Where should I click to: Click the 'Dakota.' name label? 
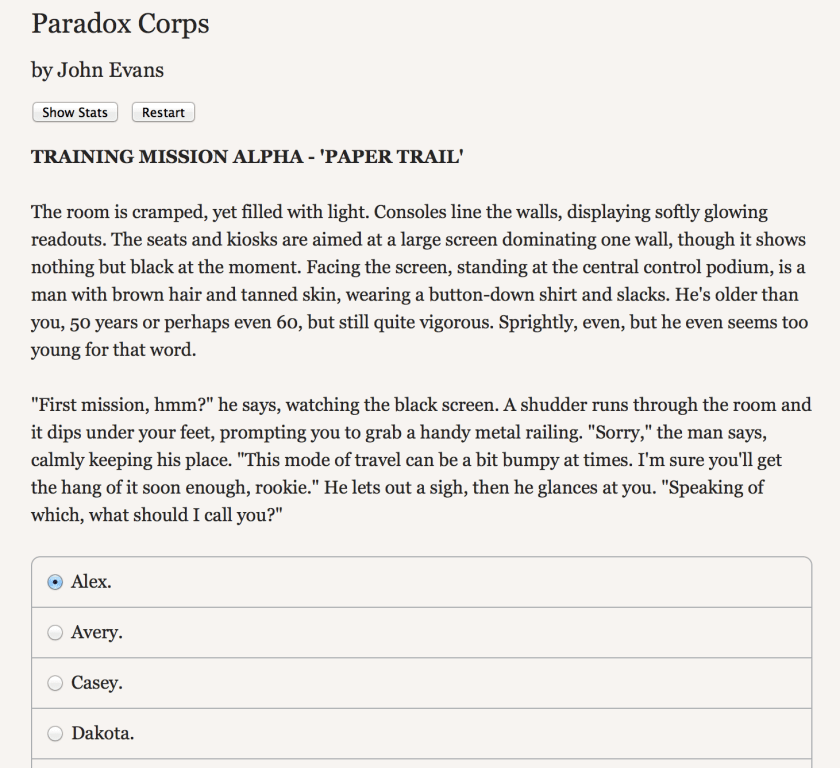pos(103,734)
